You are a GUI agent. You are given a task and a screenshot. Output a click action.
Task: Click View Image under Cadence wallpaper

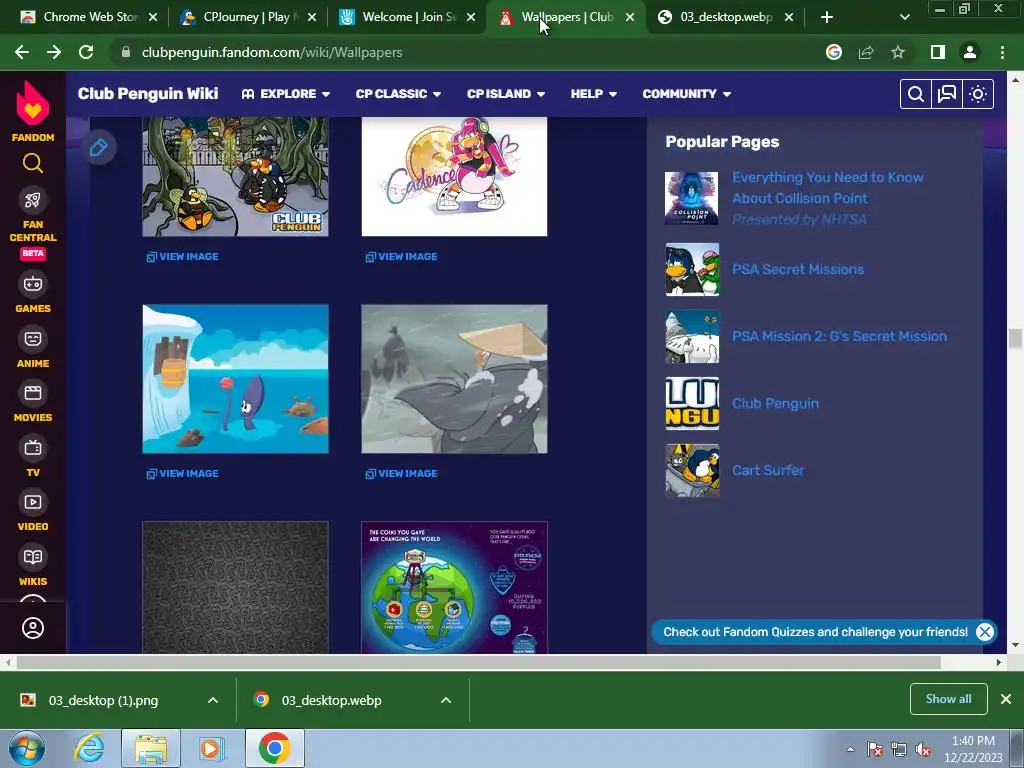402,257
